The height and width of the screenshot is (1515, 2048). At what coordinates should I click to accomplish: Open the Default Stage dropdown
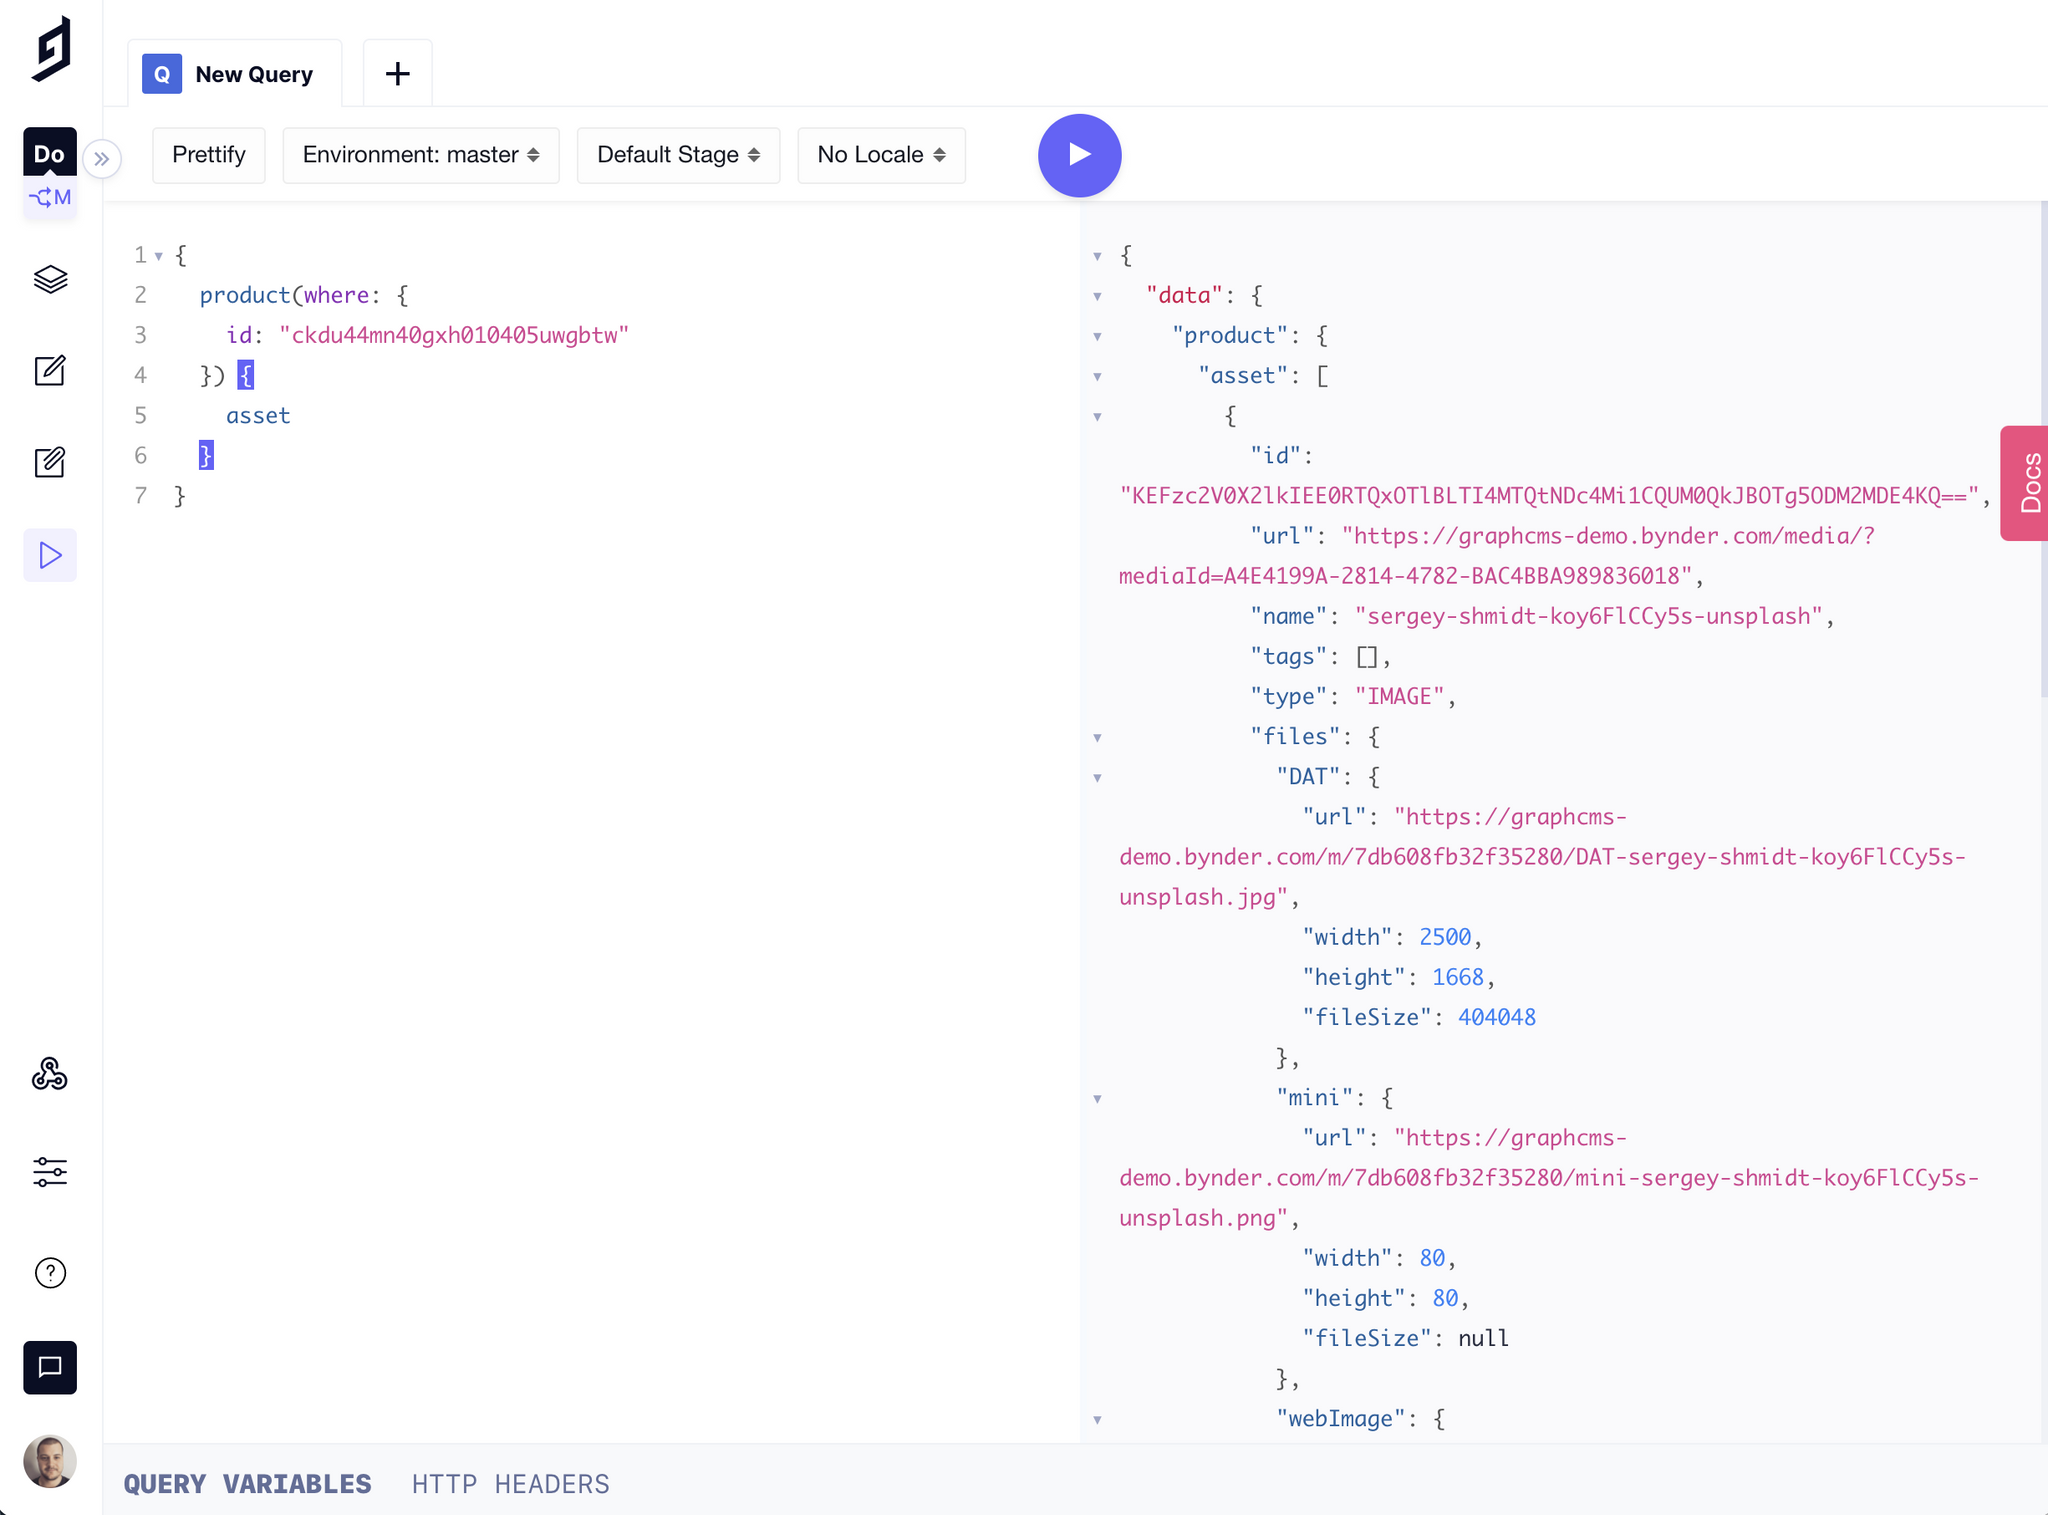tap(678, 155)
